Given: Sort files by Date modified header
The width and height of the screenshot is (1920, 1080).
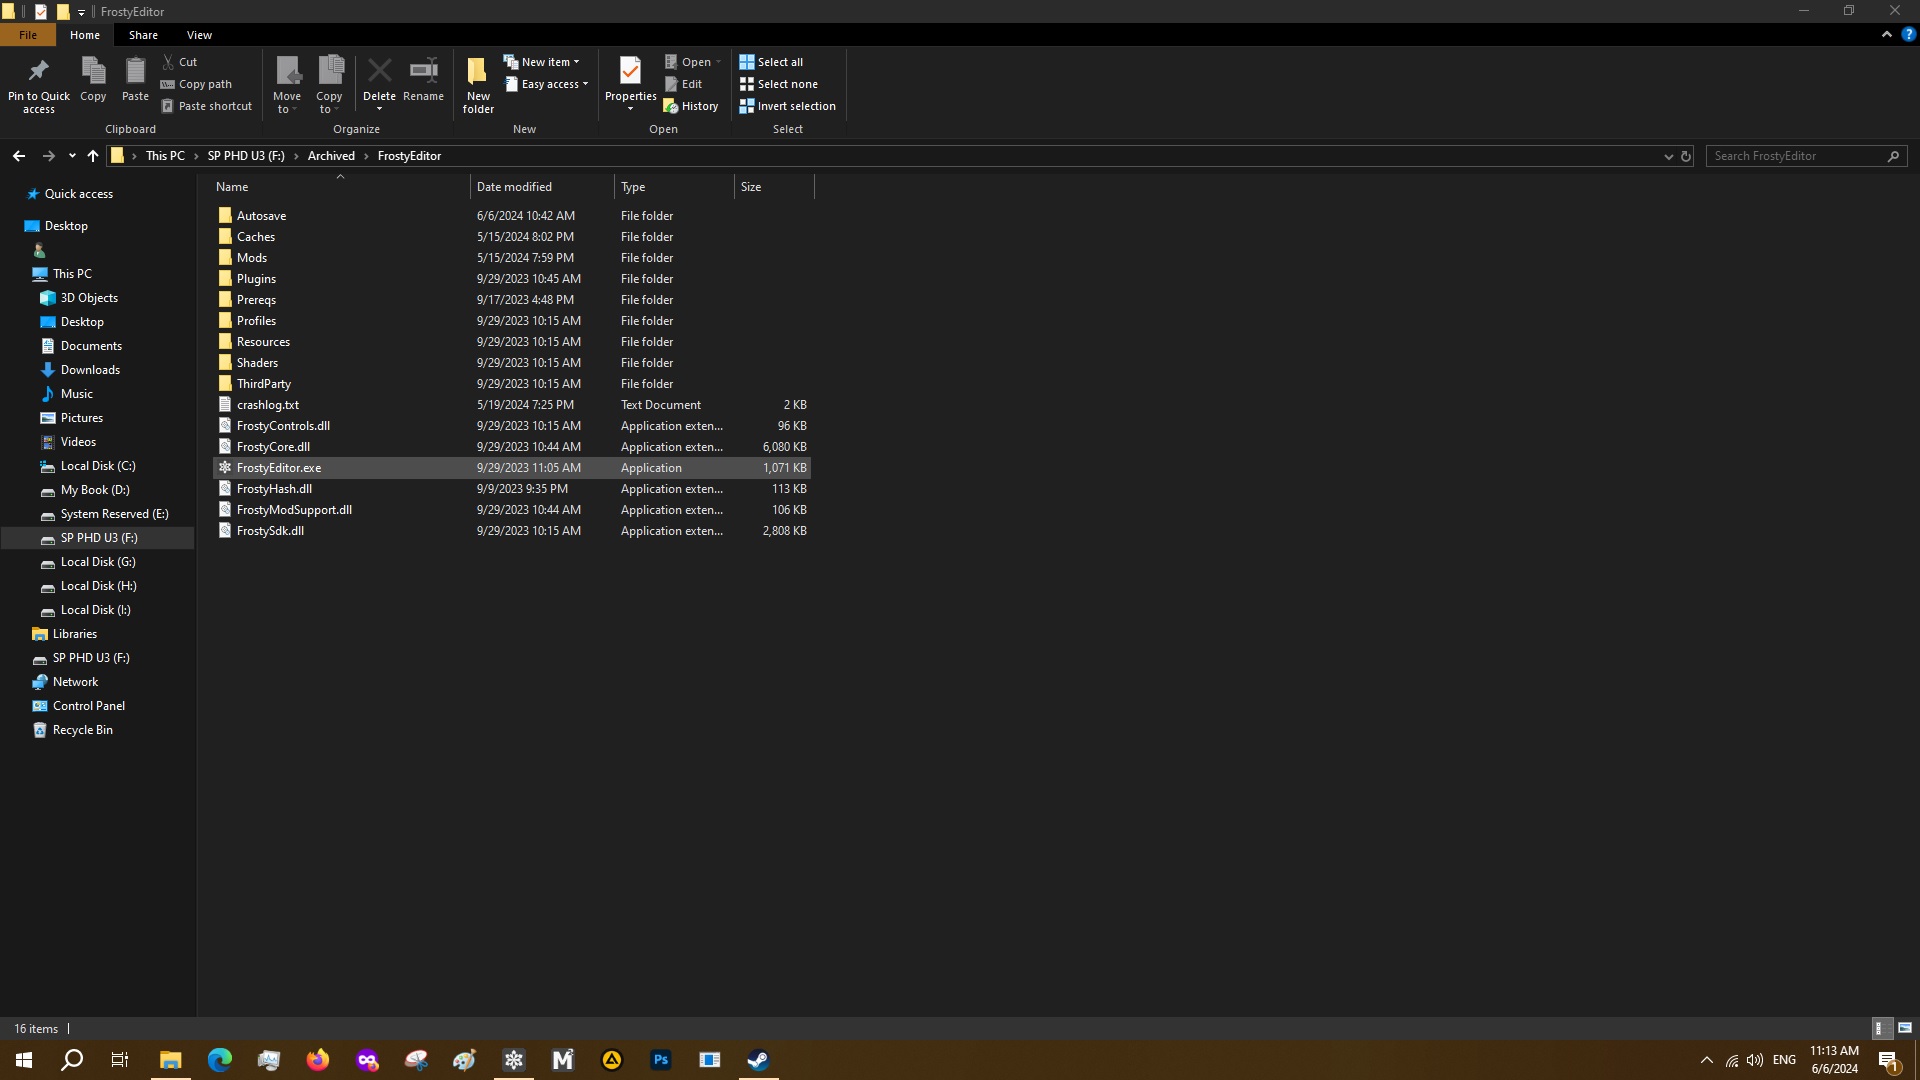Looking at the screenshot, I should pyautogui.click(x=514, y=187).
